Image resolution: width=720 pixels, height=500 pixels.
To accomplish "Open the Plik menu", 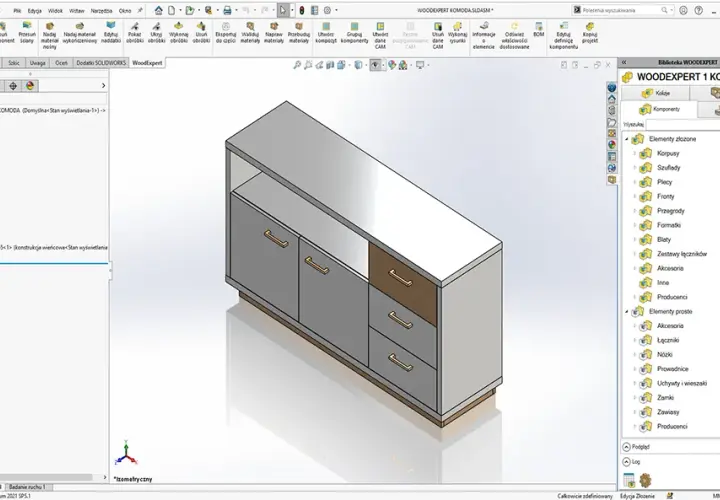I will click(x=17, y=11).
